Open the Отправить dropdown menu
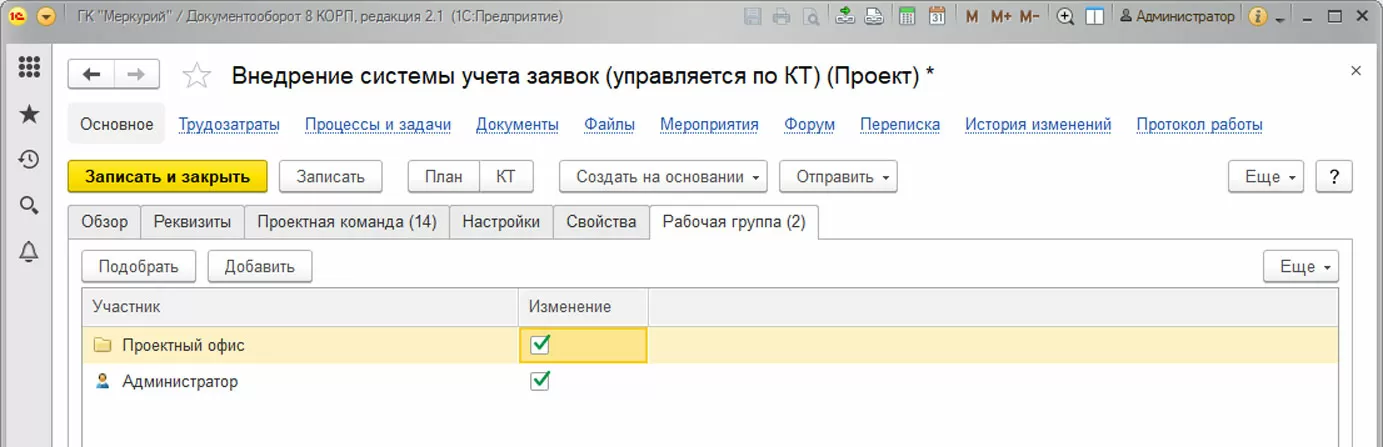The width and height of the screenshot is (1383, 447). coord(837,177)
